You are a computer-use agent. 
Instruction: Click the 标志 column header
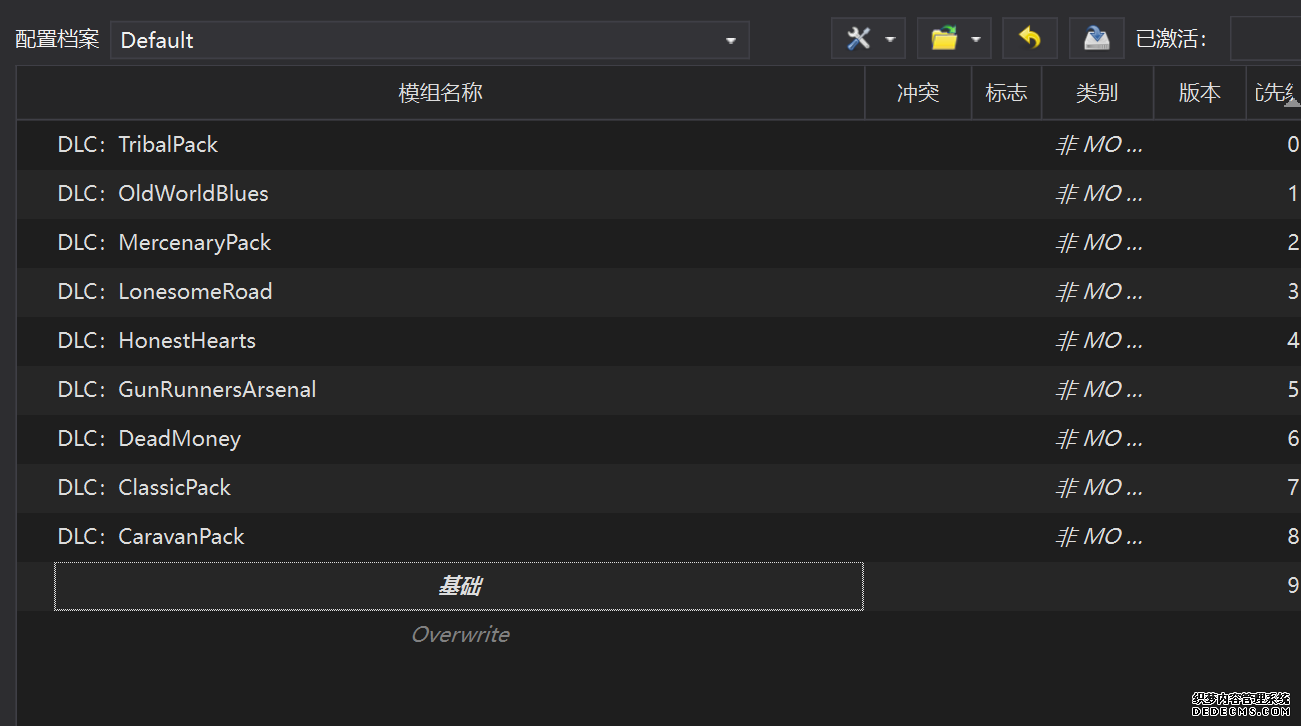click(1006, 93)
